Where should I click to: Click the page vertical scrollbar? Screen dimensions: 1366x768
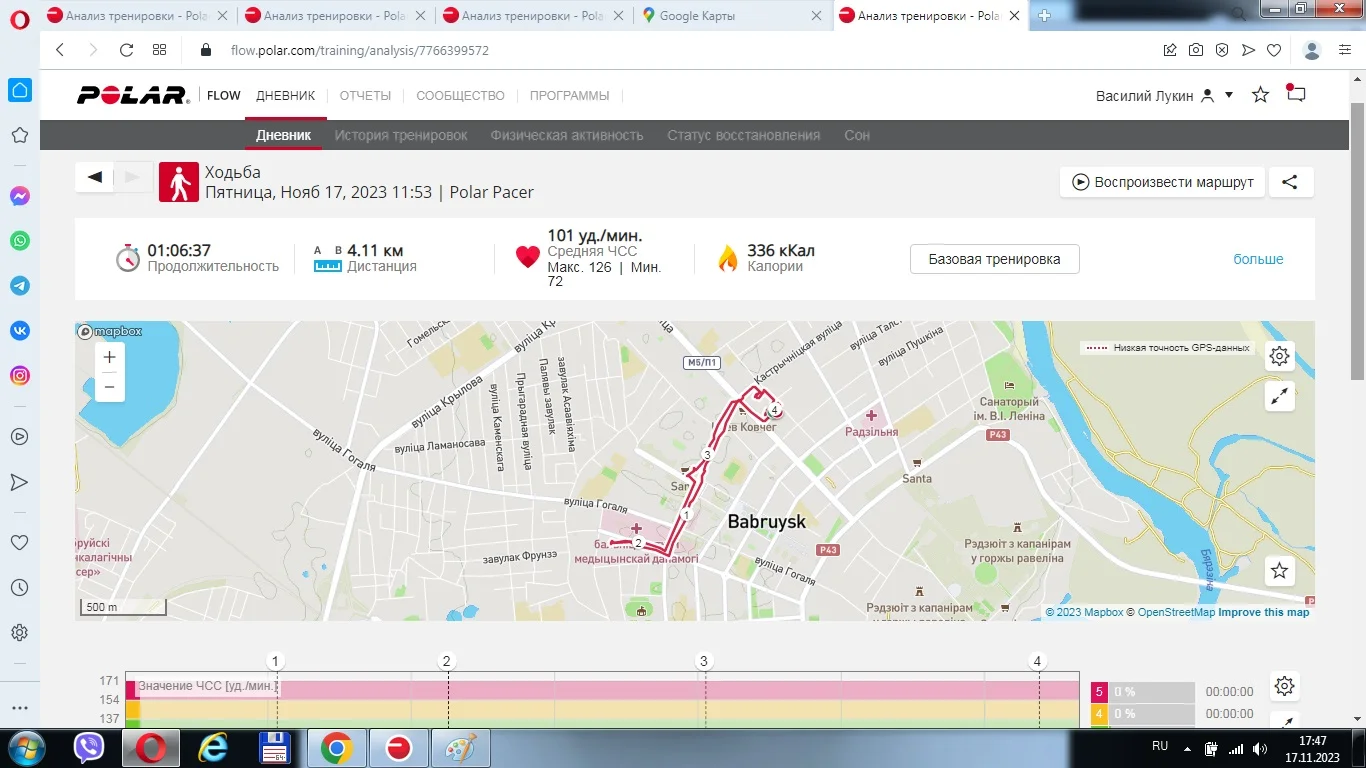pos(1357,240)
